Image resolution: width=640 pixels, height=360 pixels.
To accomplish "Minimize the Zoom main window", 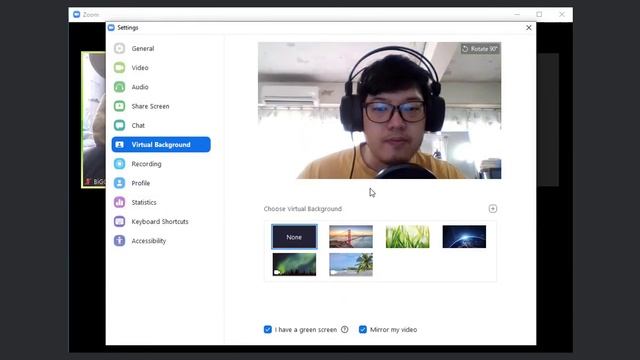I will (517, 14).
